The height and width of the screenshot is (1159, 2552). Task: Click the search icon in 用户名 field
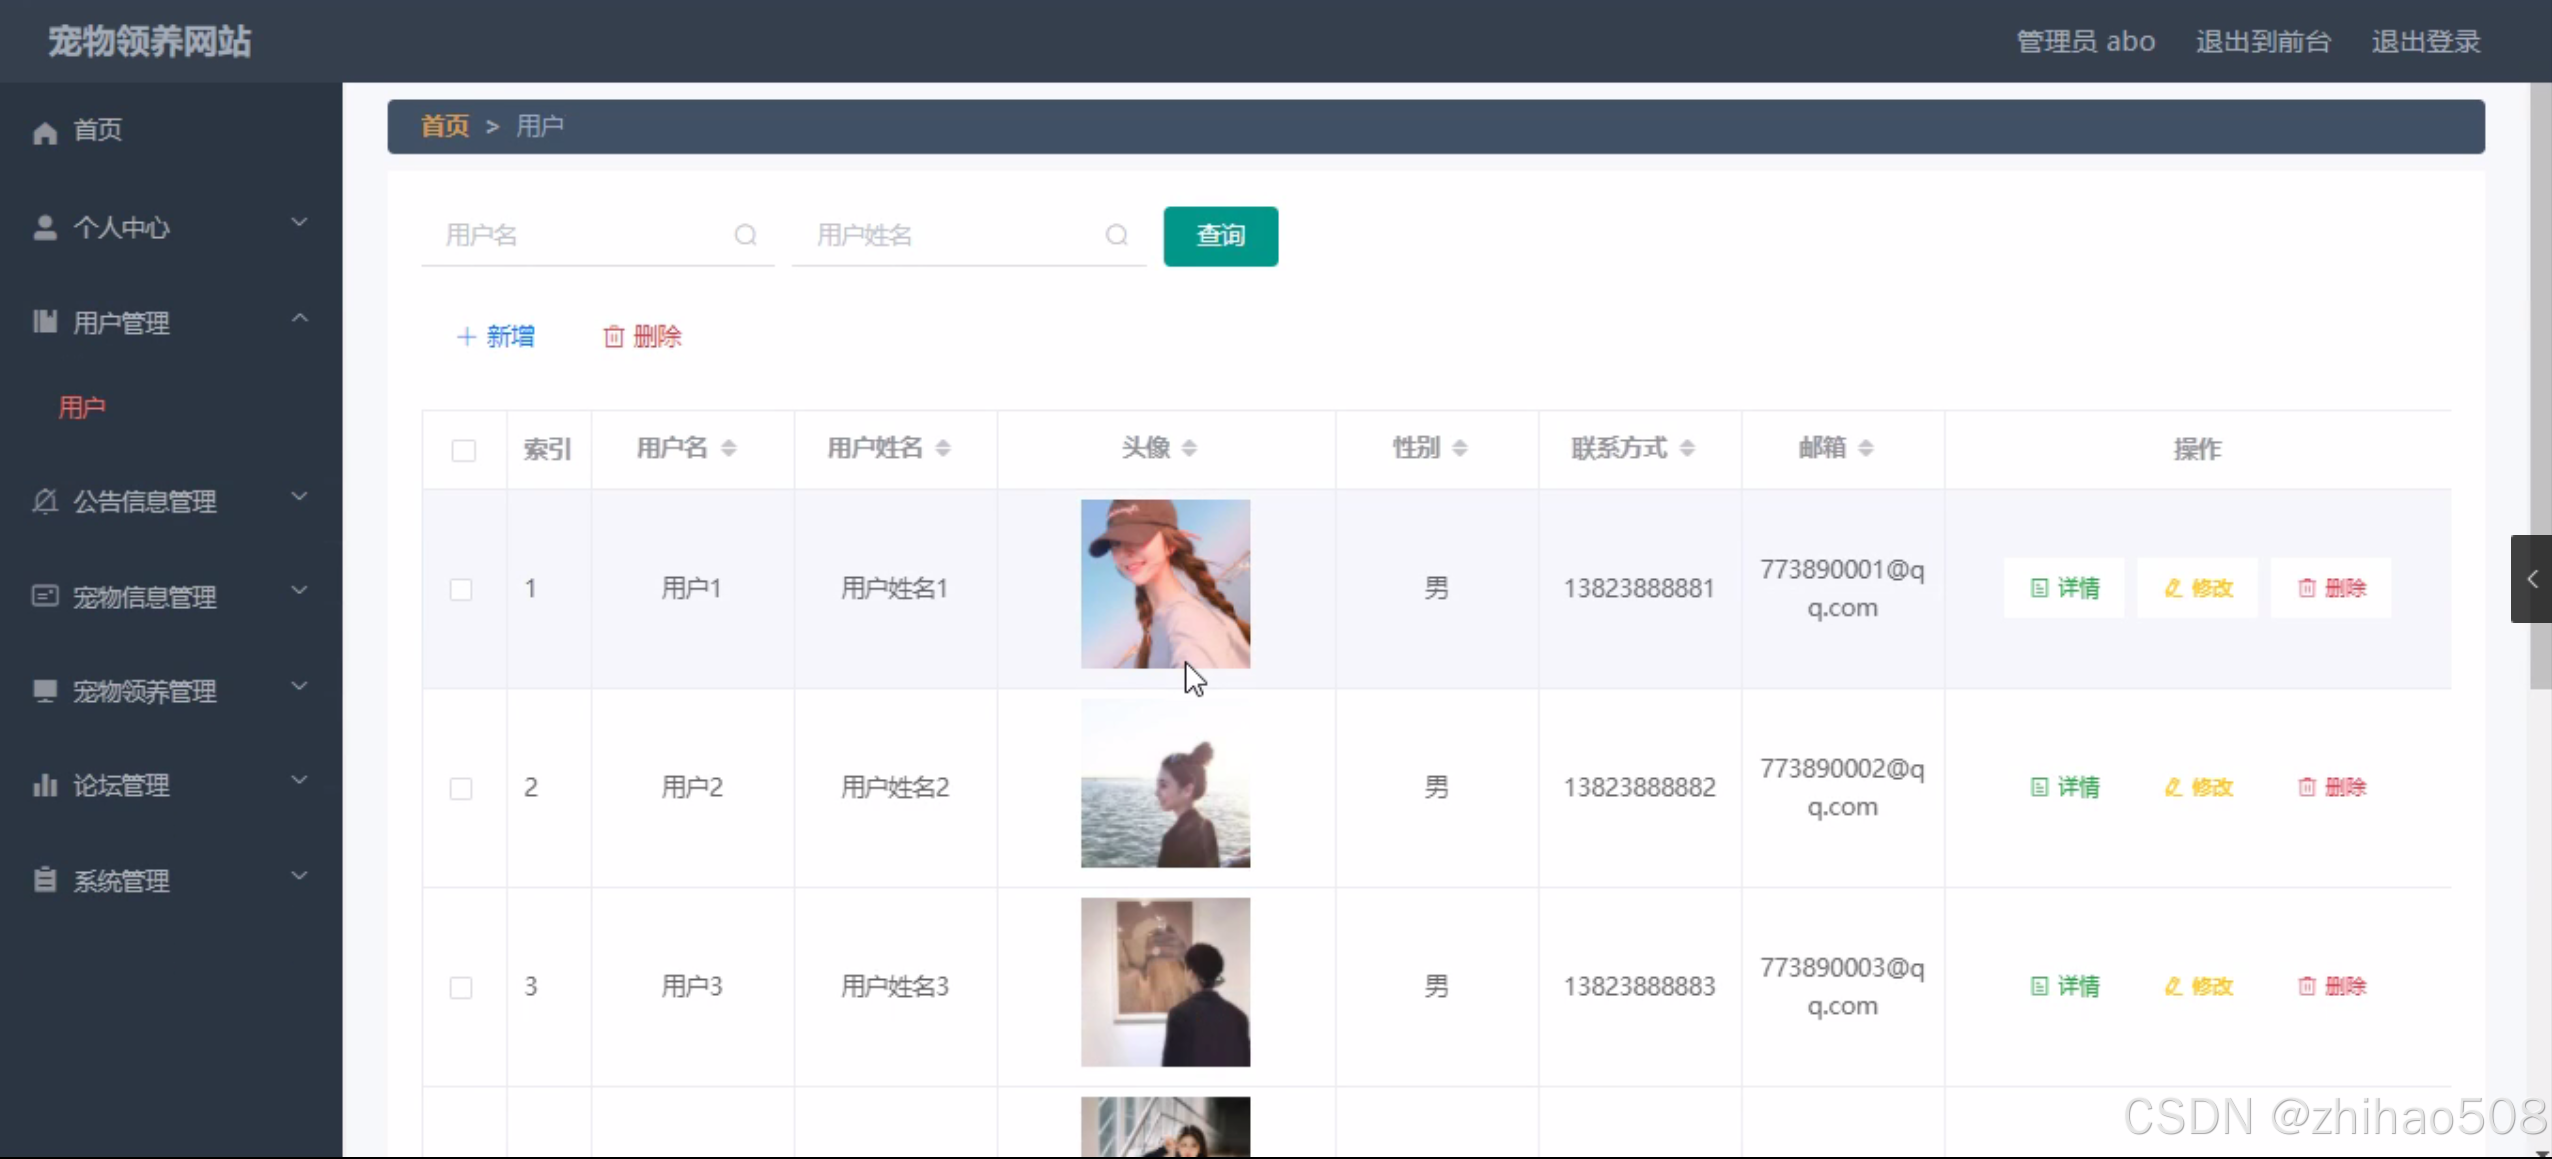745,235
